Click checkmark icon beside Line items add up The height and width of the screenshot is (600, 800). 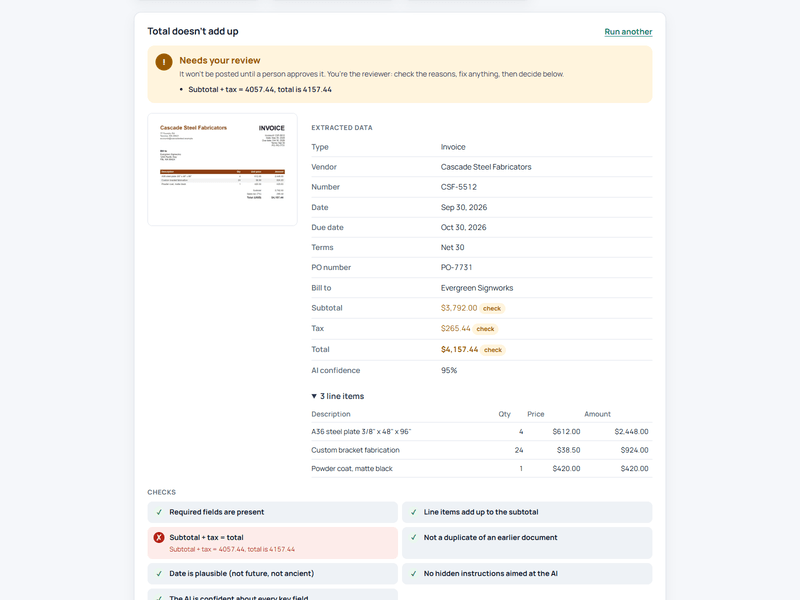414,512
